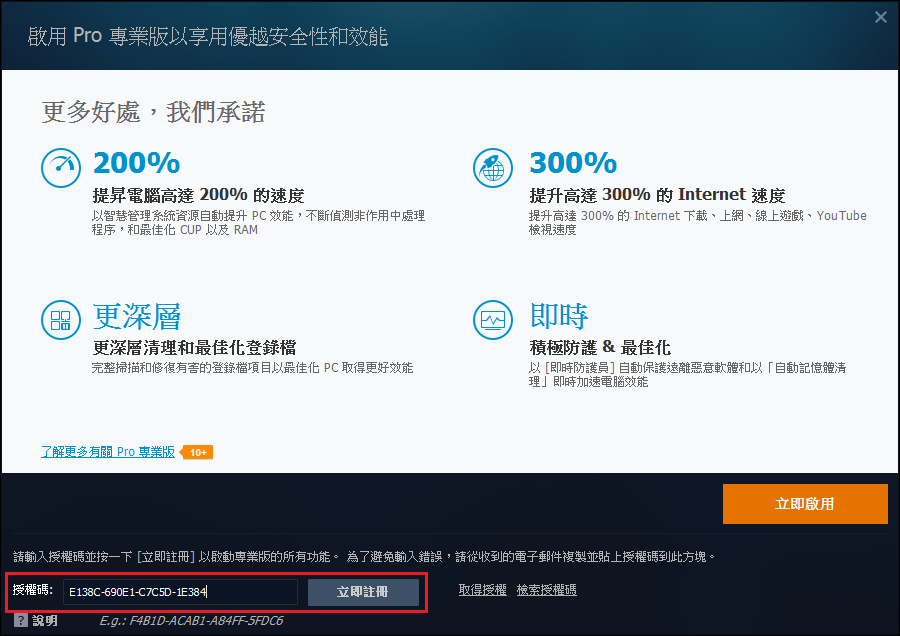
Task: Open the 檢索授權碼 link
Action: pyautogui.click(x=546, y=590)
